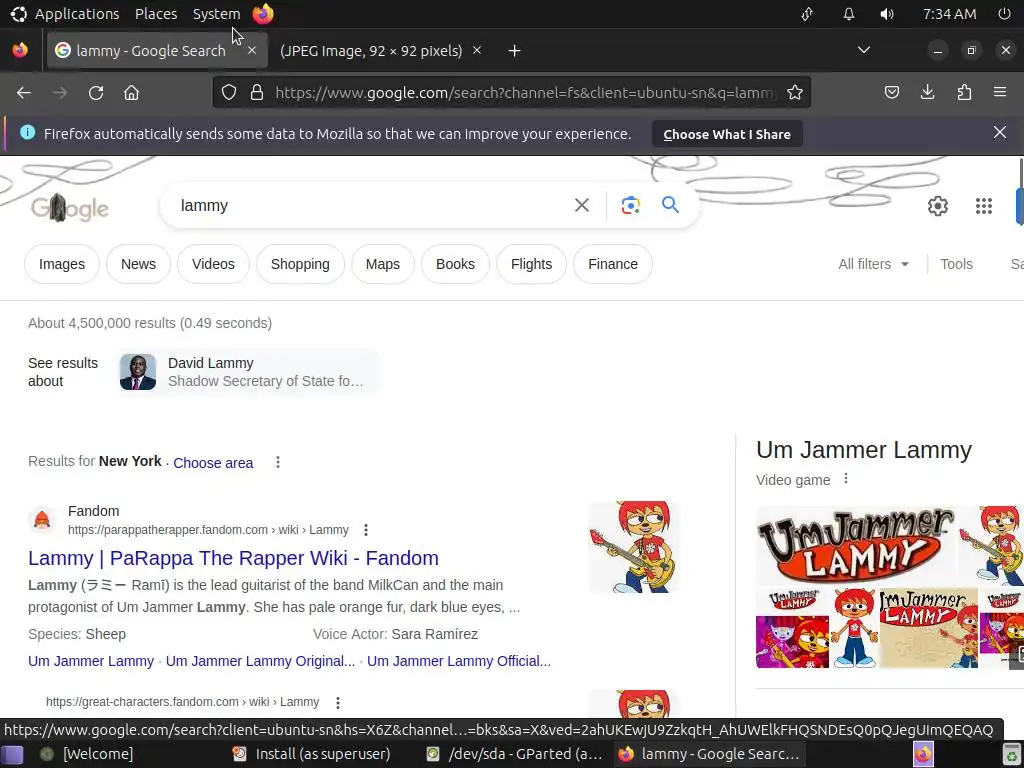This screenshot has height=768, width=1024.
Task: Click the site security lock icon
Action: point(257,93)
